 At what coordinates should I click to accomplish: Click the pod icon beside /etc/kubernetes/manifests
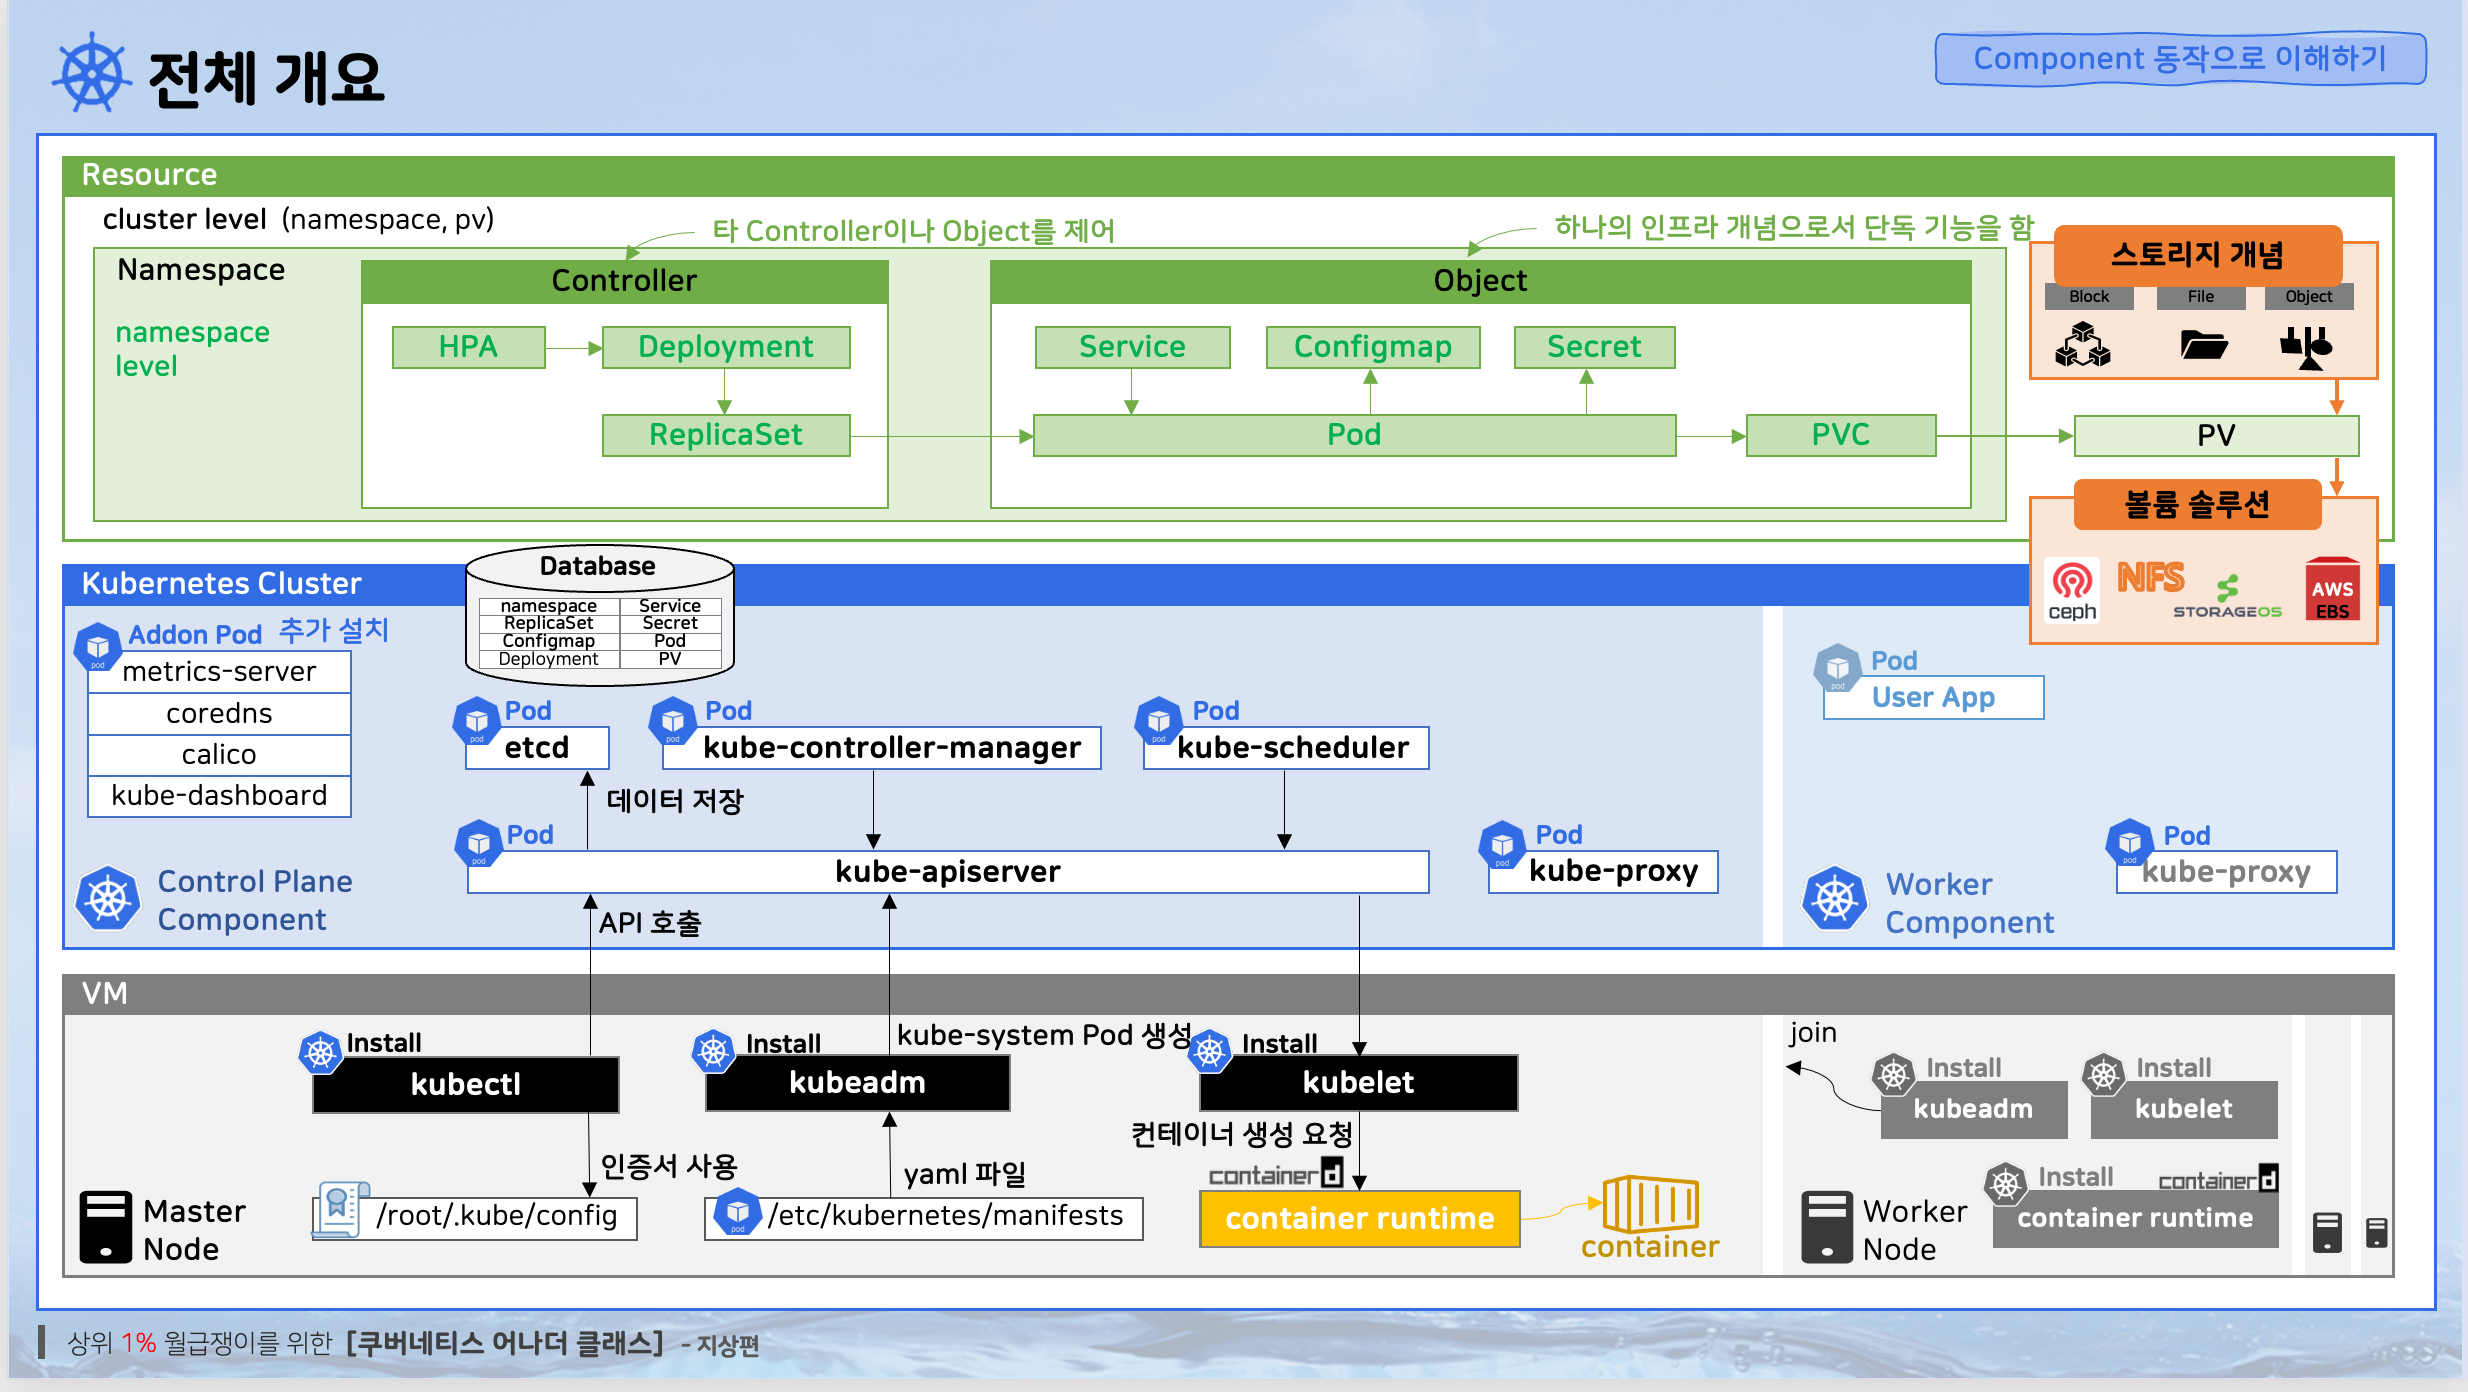[738, 1212]
